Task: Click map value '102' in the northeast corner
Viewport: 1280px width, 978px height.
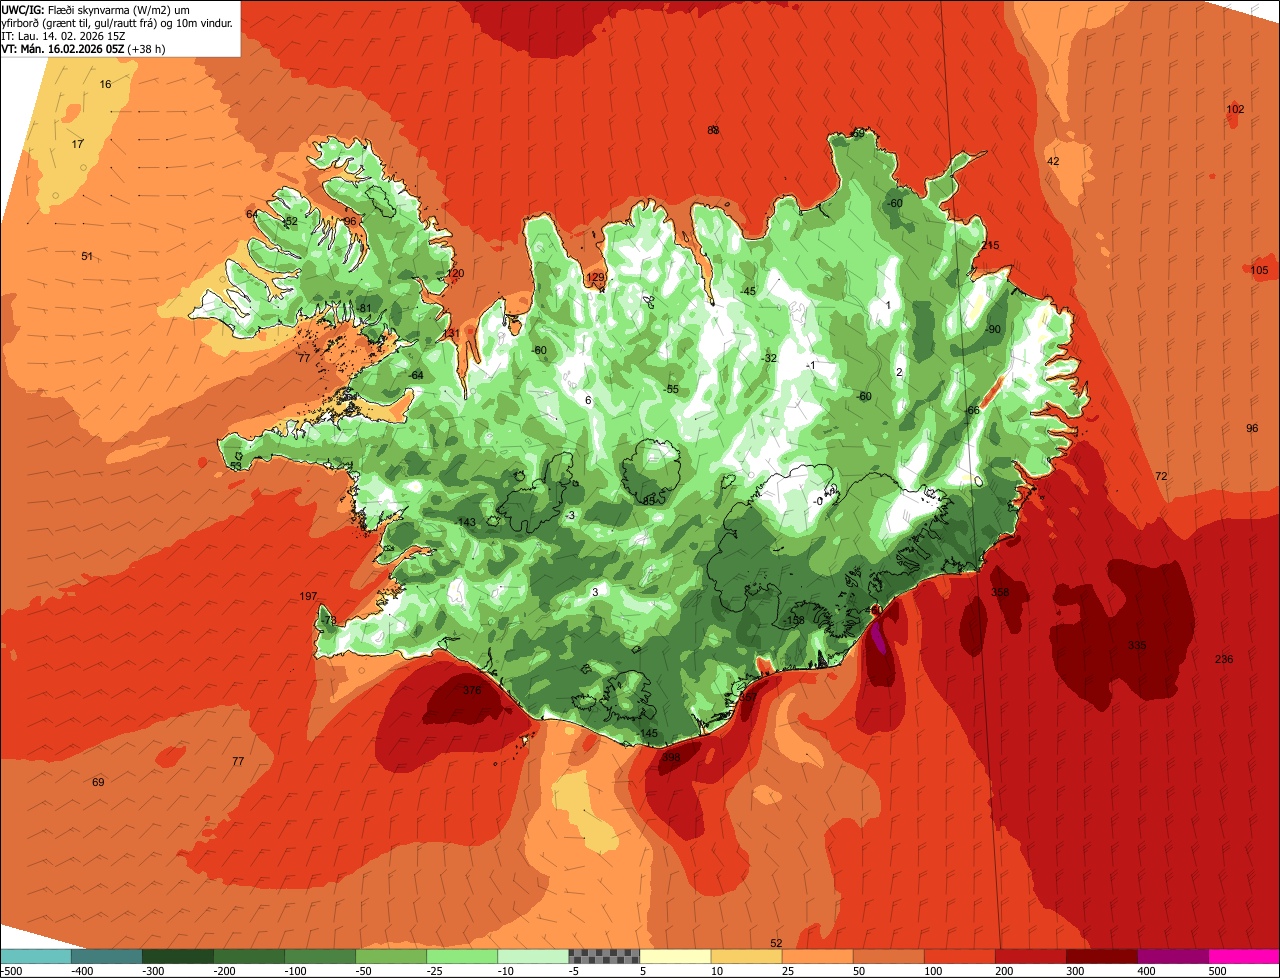Action: [x=1235, y=109]
